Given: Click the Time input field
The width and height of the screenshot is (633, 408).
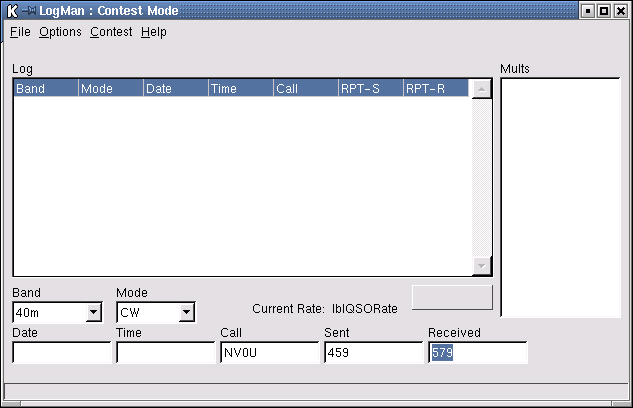Looking at the screenshot, I should [165, 353].
